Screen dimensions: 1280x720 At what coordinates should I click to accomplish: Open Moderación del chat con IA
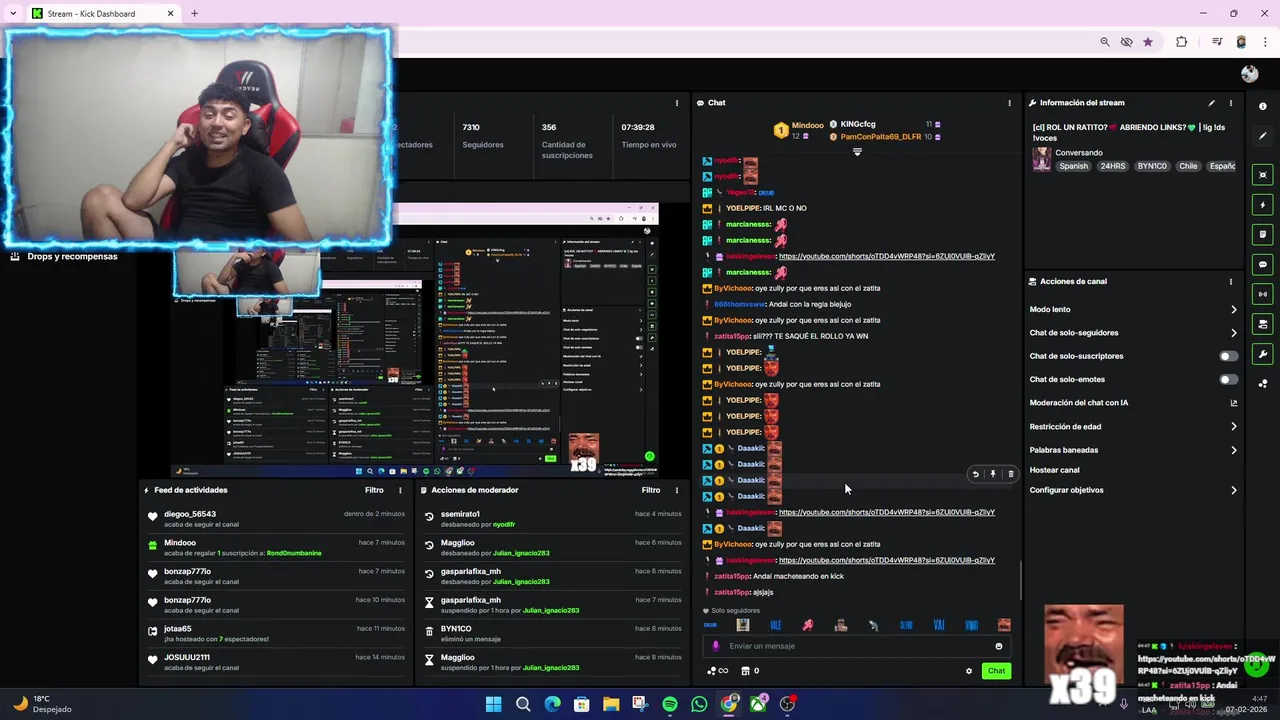click(1134, 403)
